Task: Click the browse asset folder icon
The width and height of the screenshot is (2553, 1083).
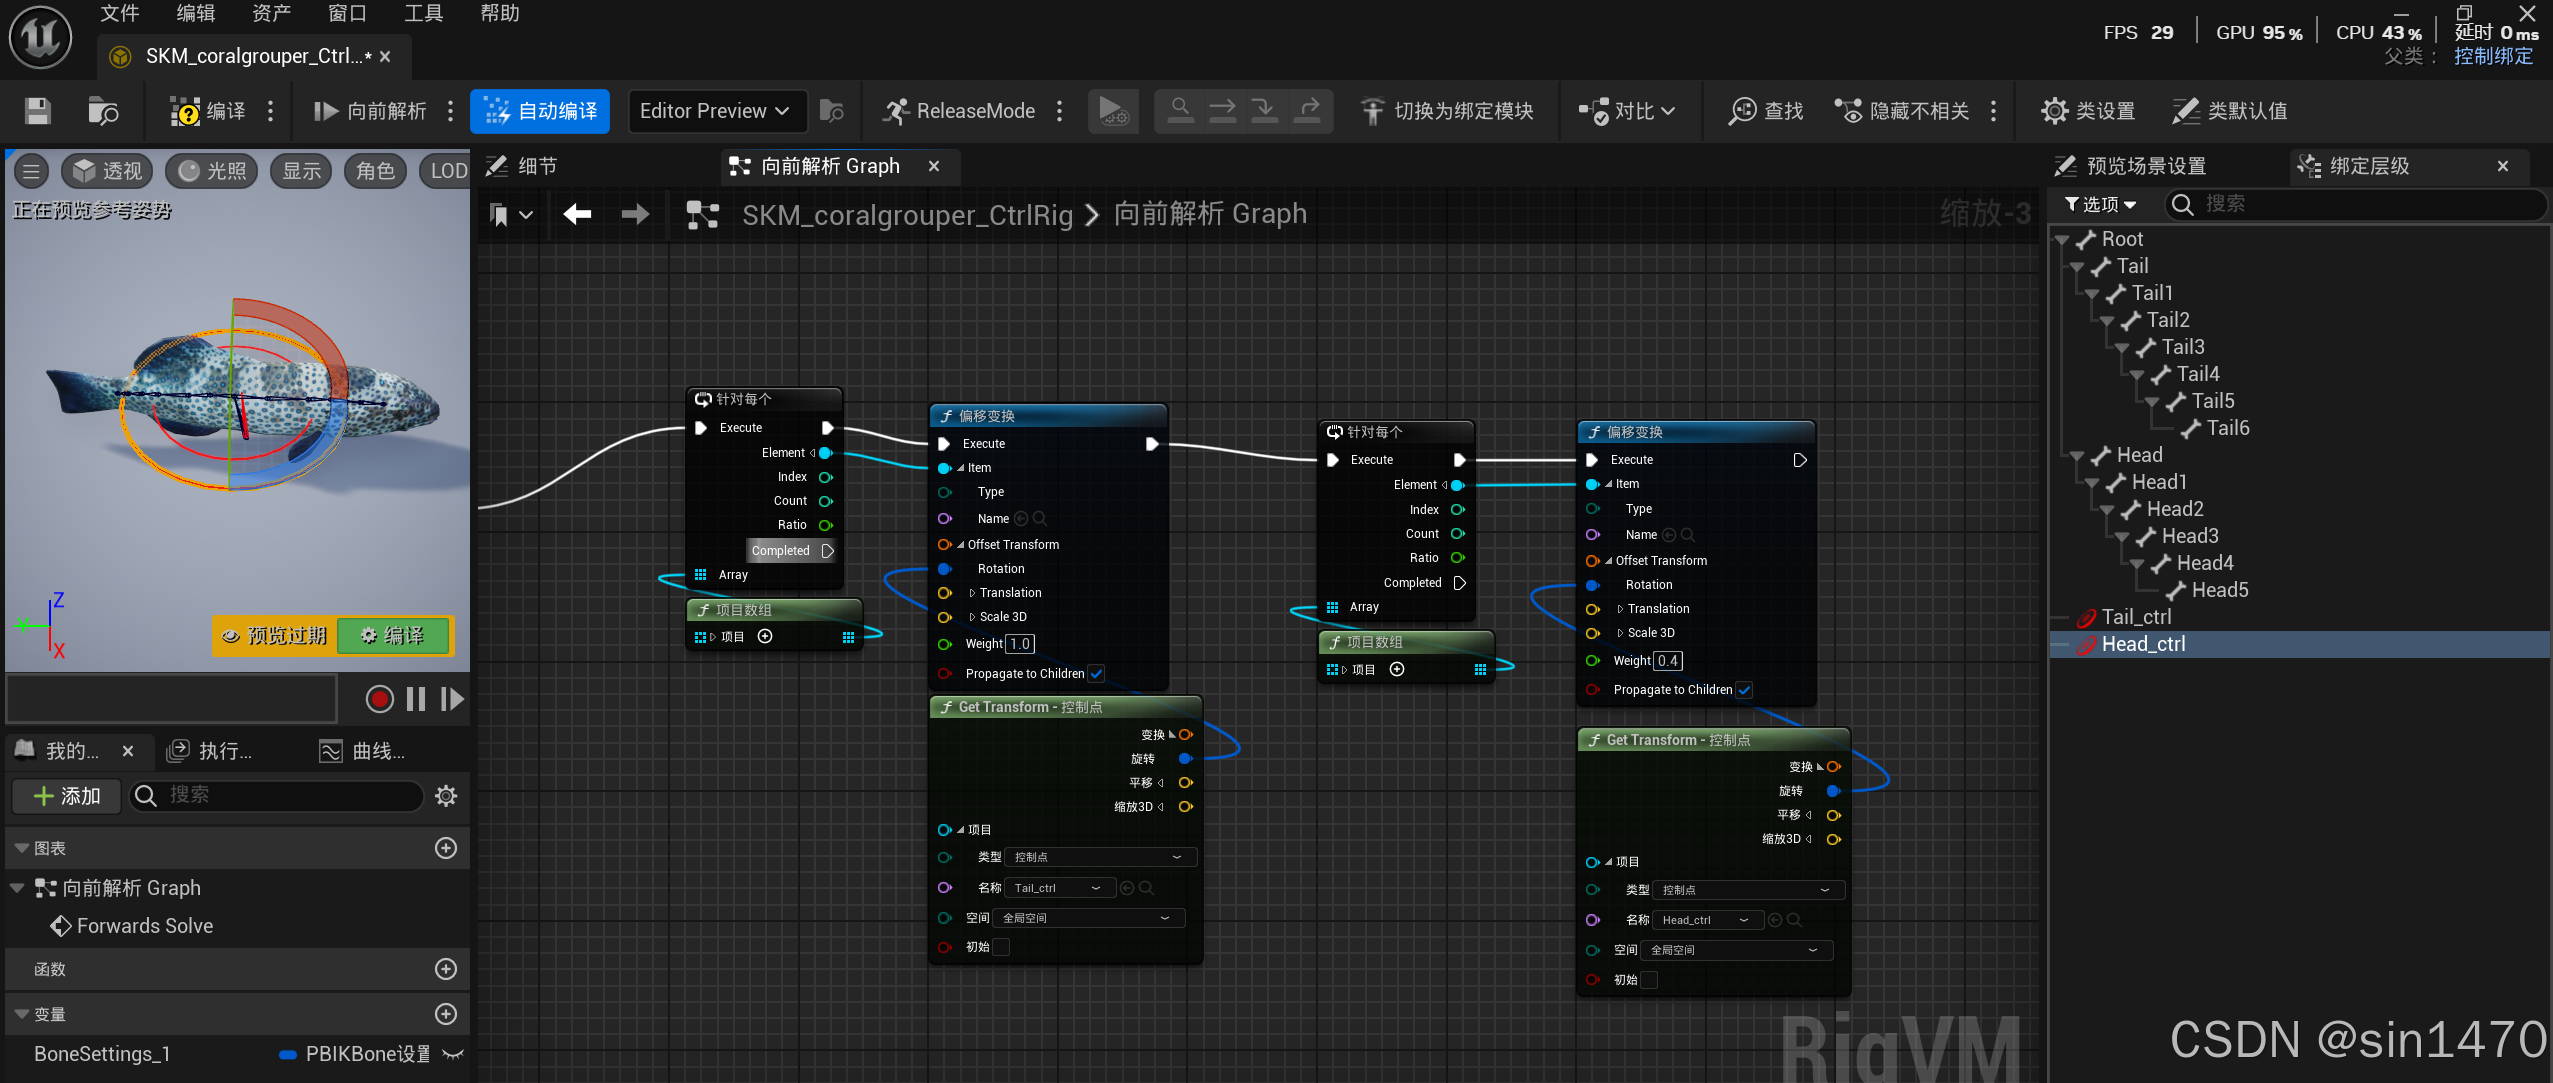Action: point(102,111)
